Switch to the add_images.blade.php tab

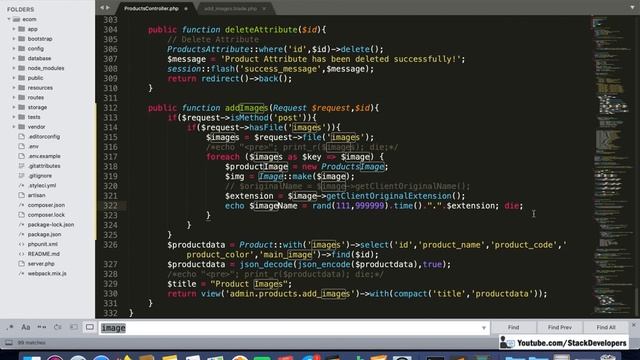pyautogui.click(x=231, y=9)
